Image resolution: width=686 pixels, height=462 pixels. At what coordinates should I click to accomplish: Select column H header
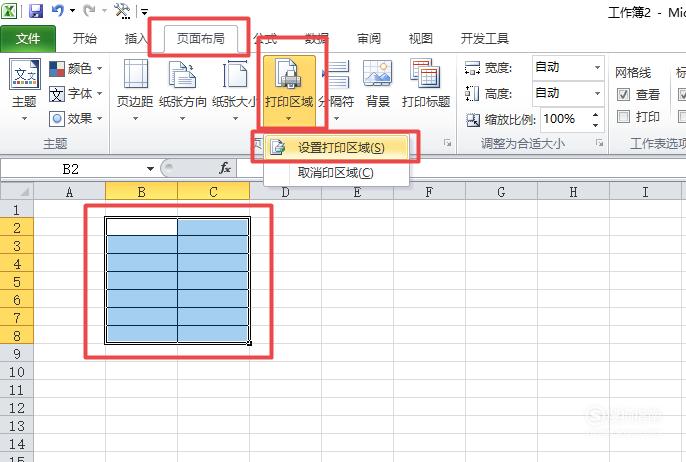pos(573,192)
